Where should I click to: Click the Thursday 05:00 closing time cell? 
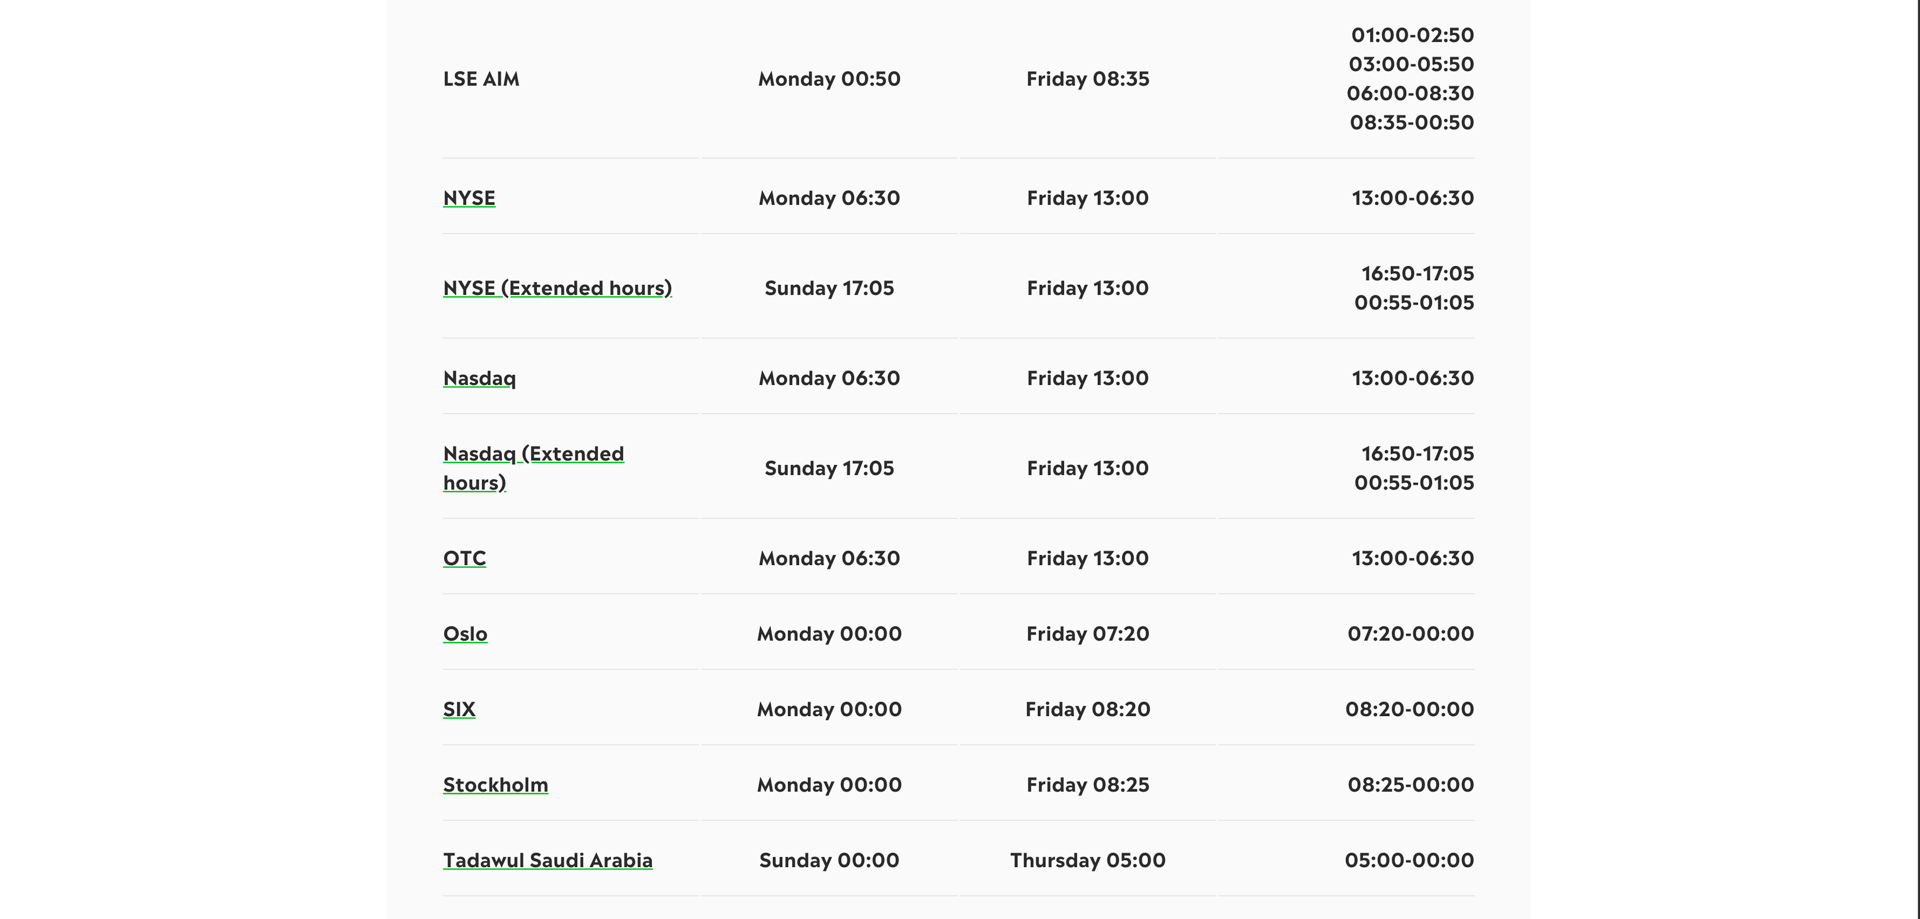pos(1088,860)
